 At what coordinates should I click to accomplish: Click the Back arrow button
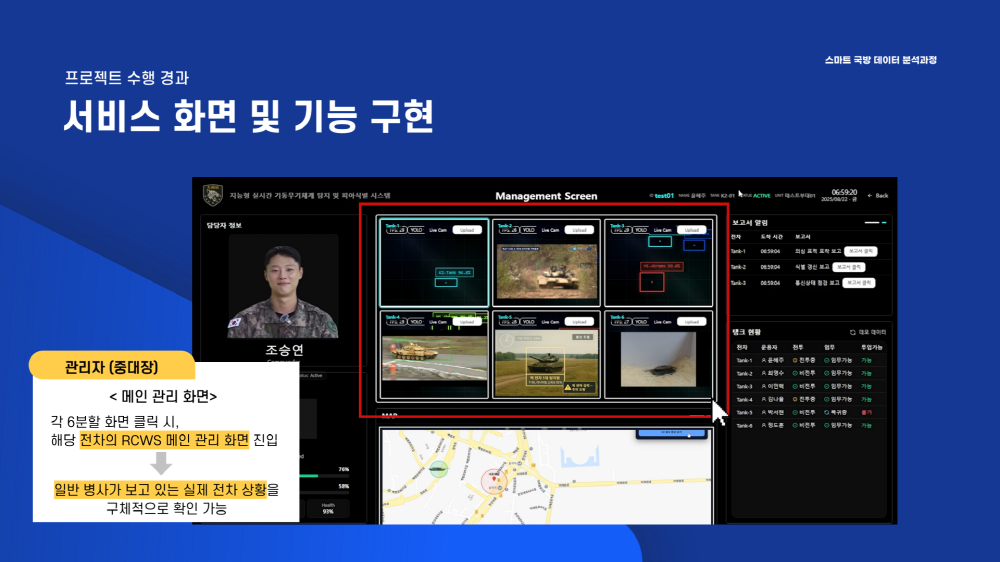coord(878,196)
